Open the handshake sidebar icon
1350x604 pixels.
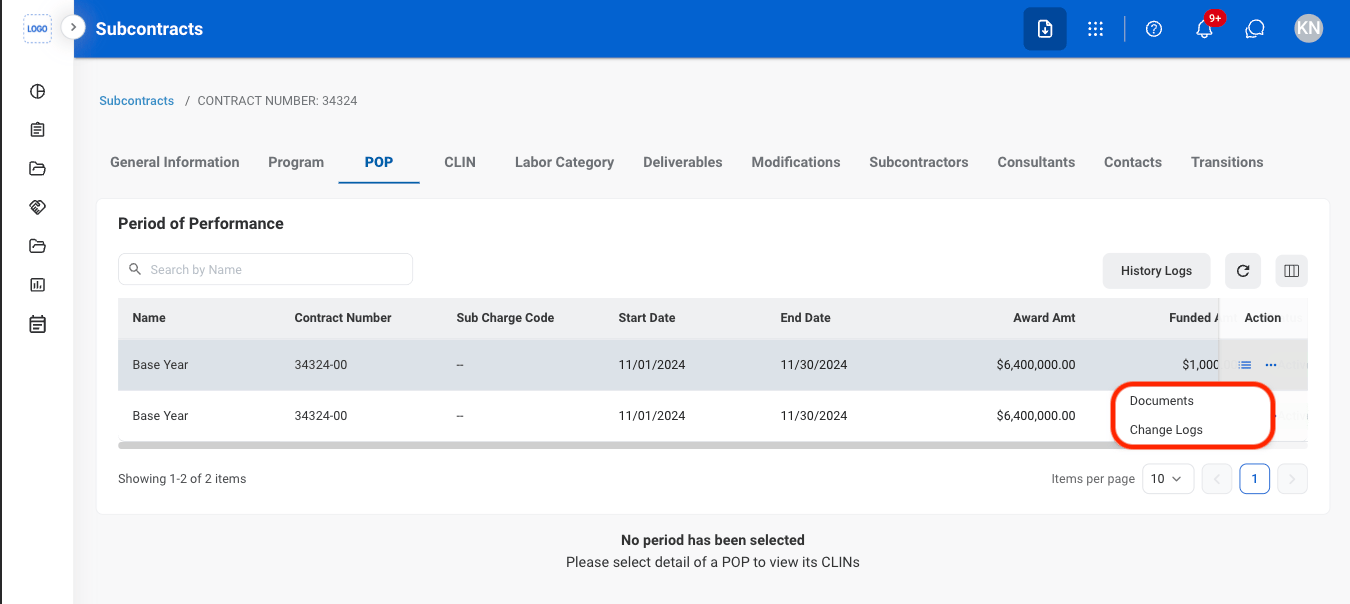37,207
